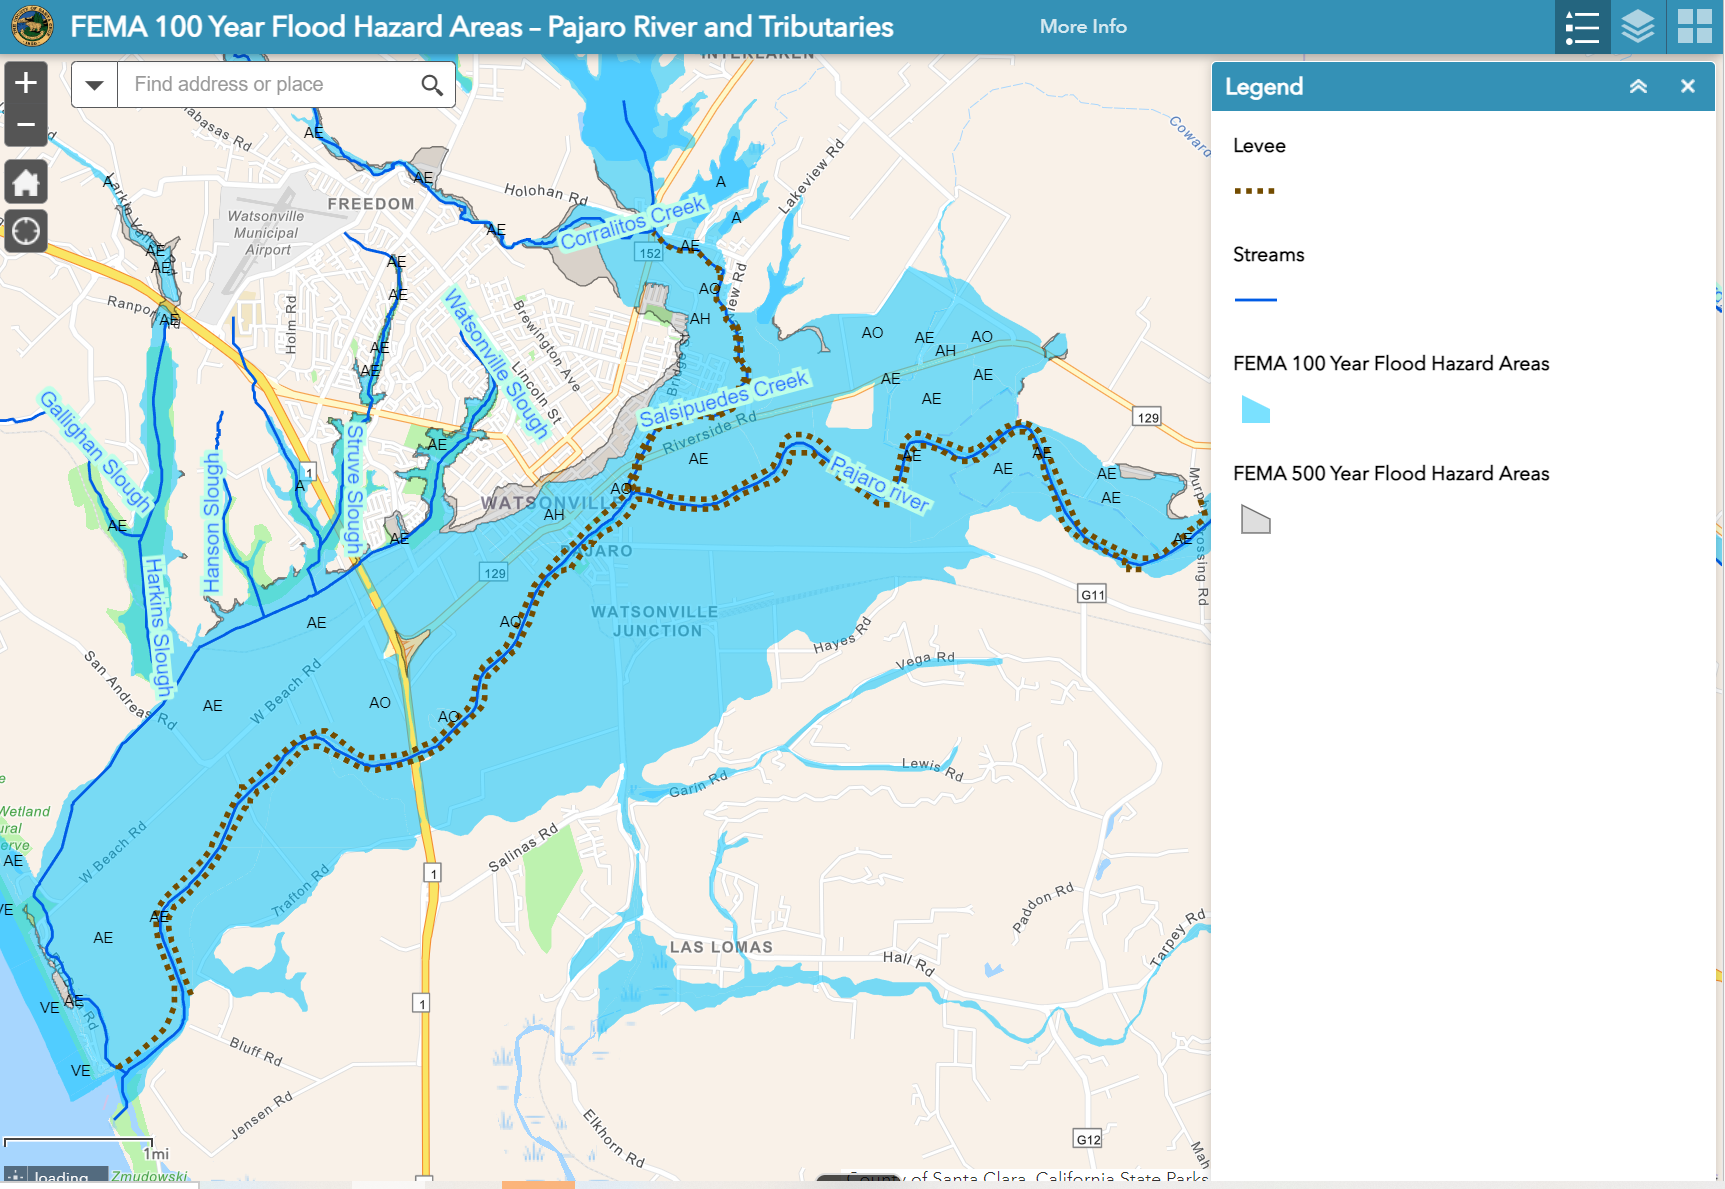Click the Pajaro River label on map
1725x1189 pixels.
point(880,484)
